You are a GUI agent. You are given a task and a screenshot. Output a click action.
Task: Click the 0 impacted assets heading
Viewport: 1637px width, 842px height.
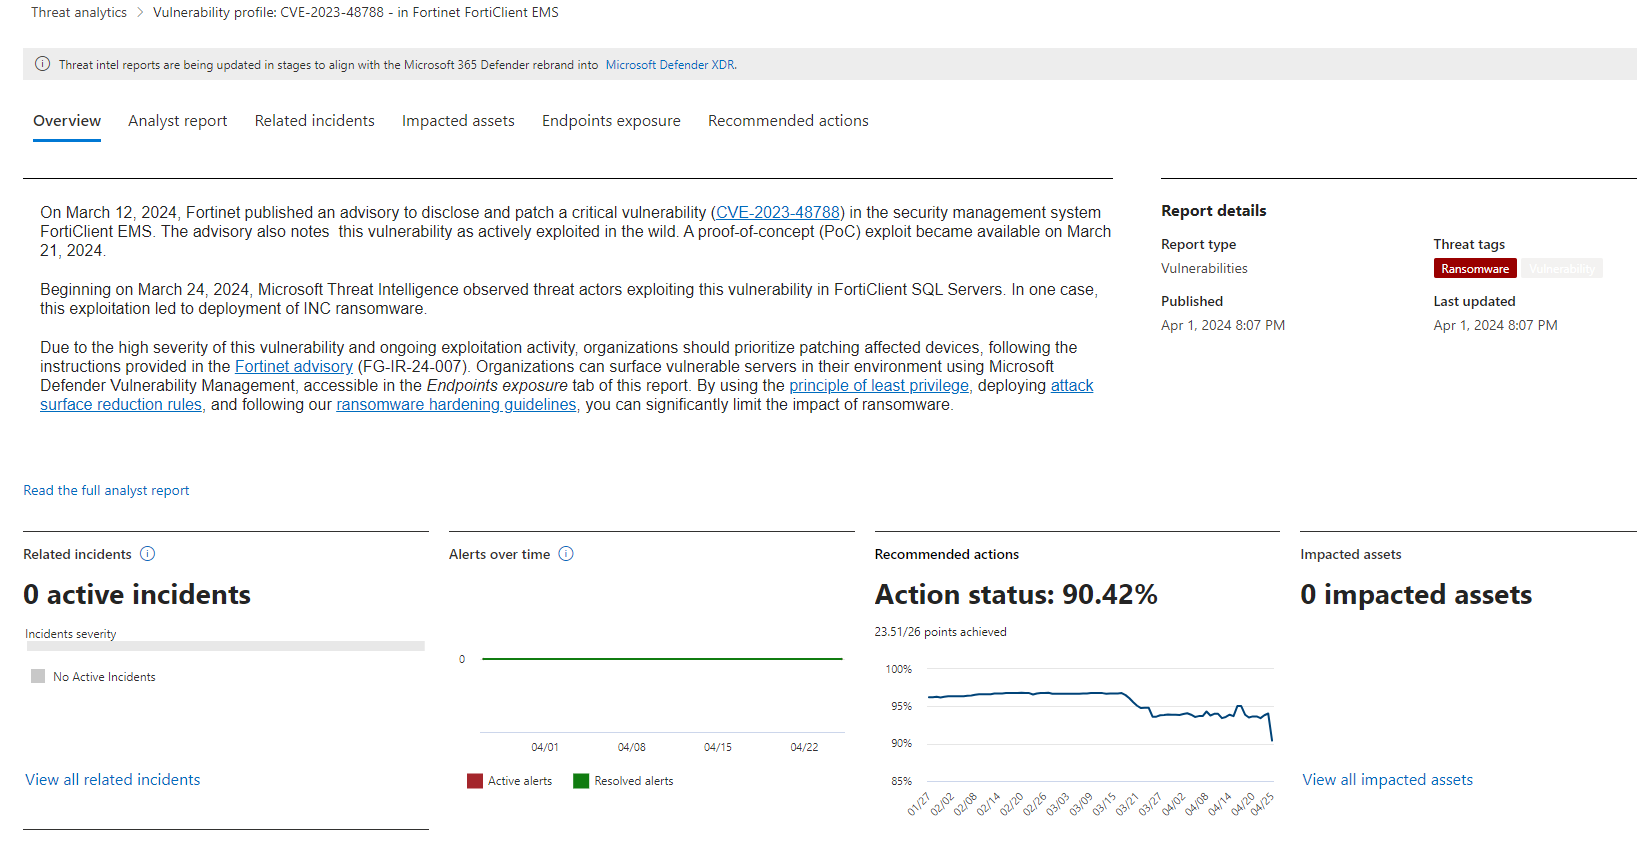click(1416, 595)
